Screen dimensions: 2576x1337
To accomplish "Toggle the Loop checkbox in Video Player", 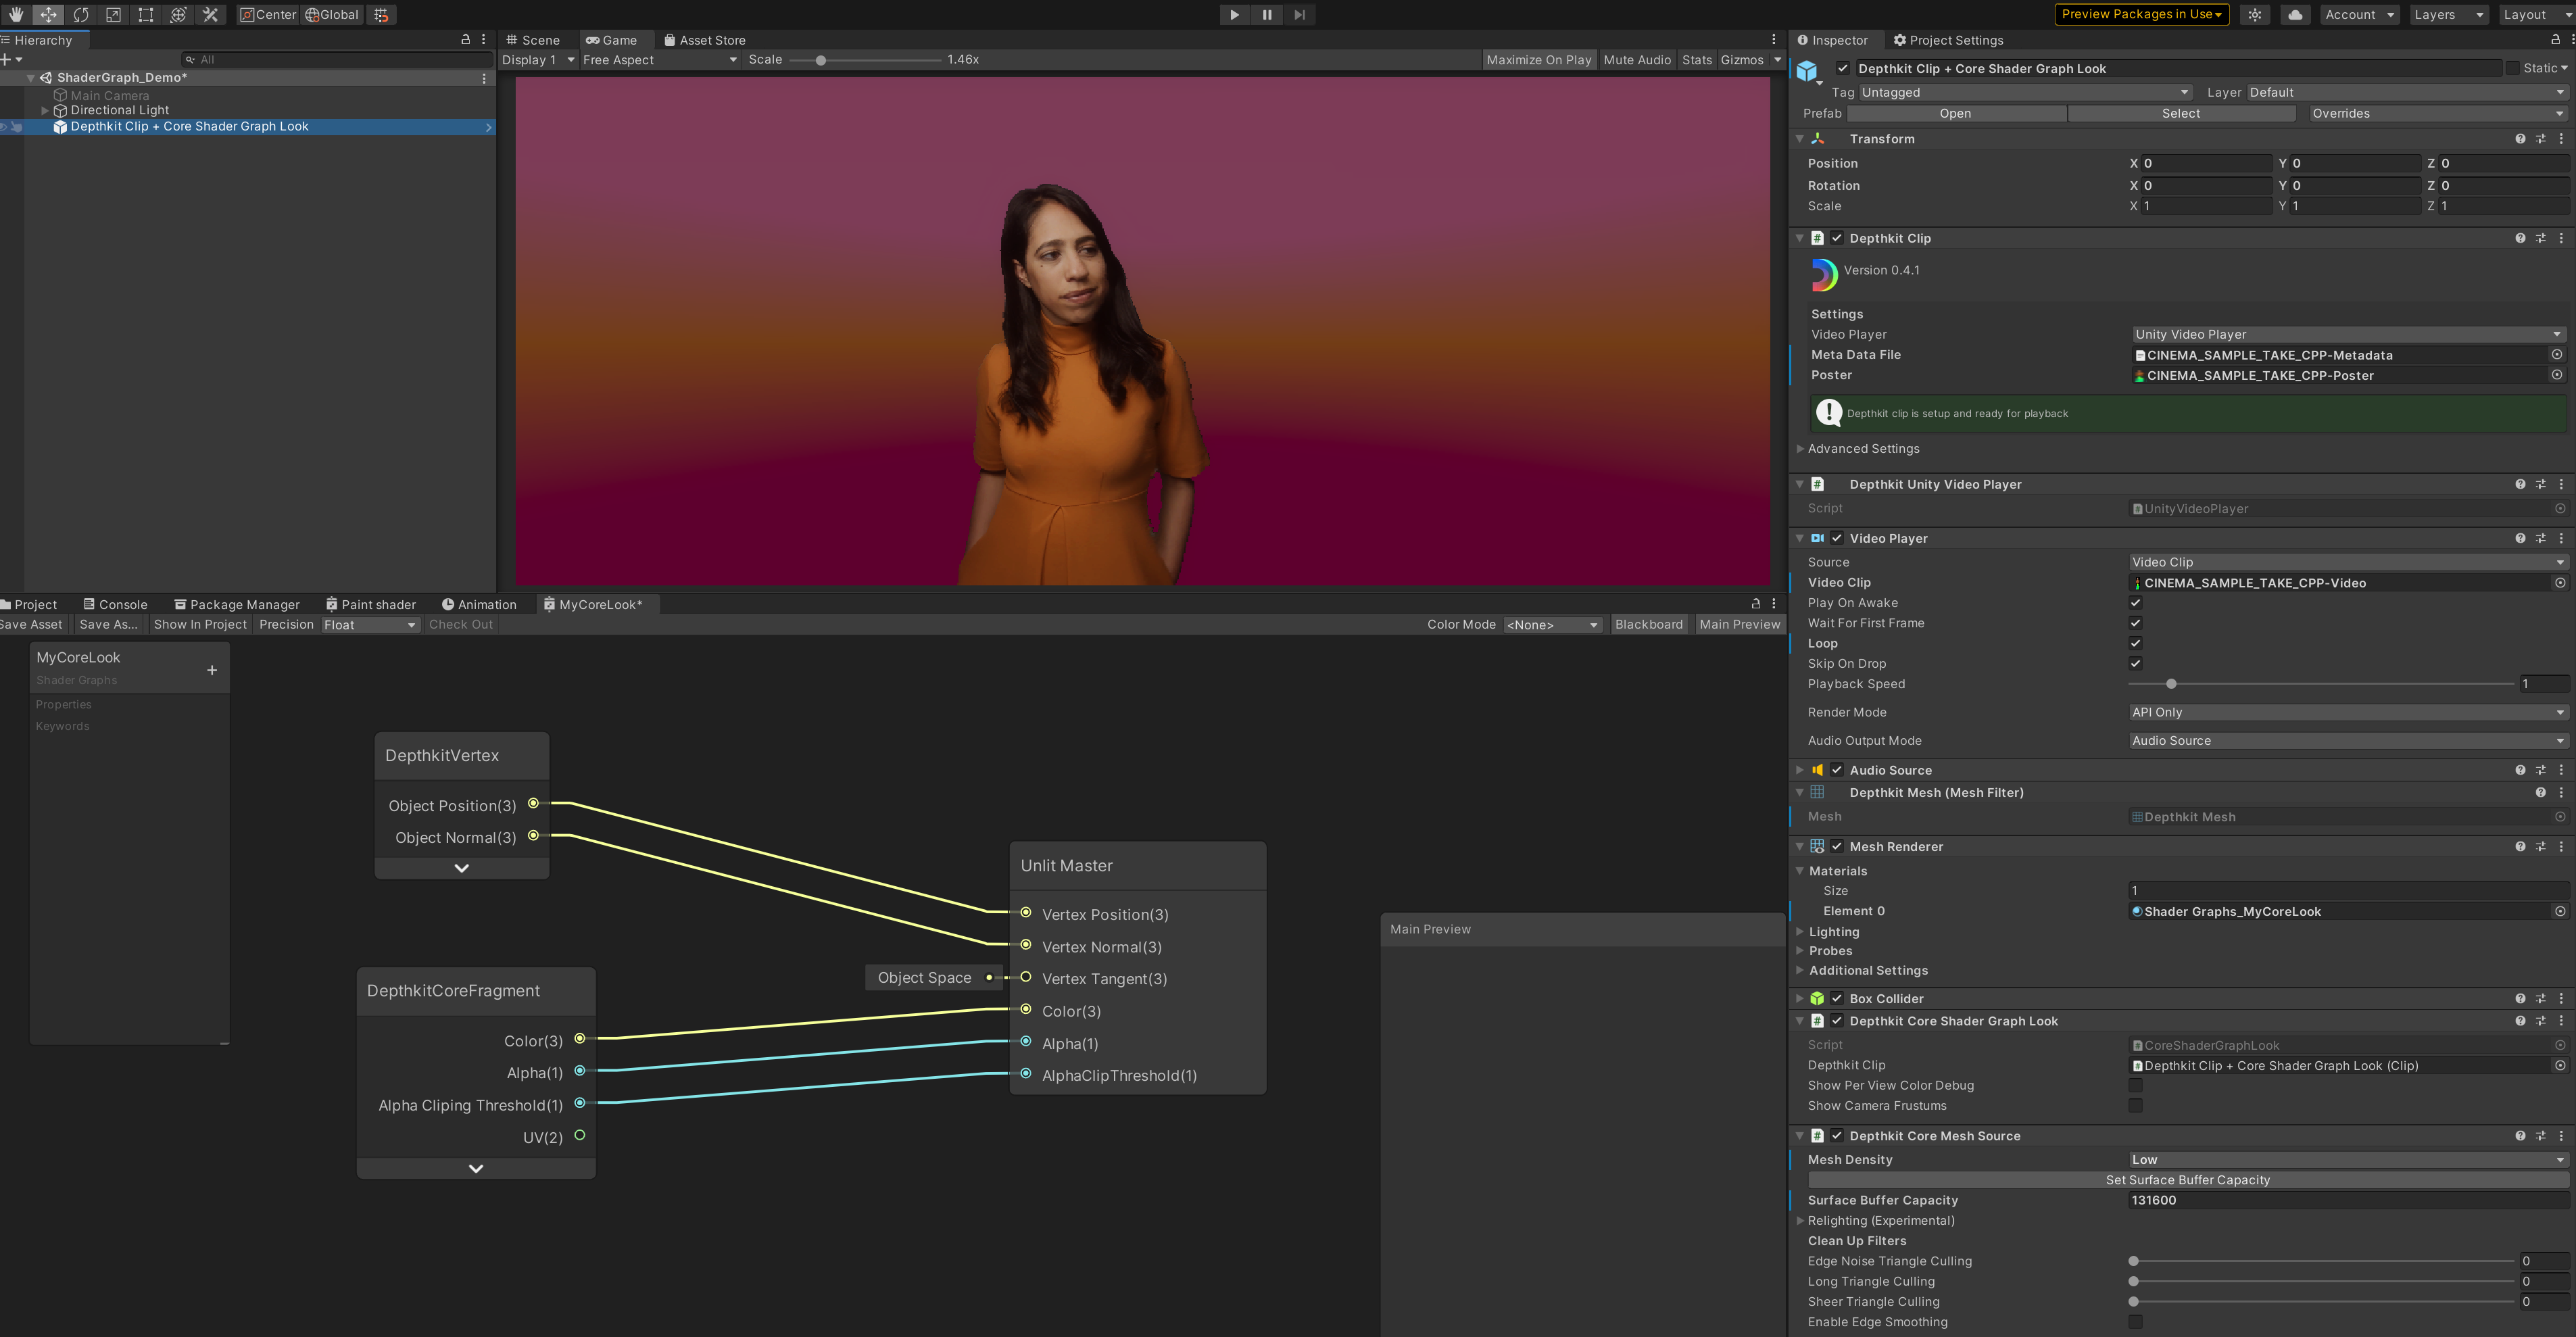I will [2135, 643].
